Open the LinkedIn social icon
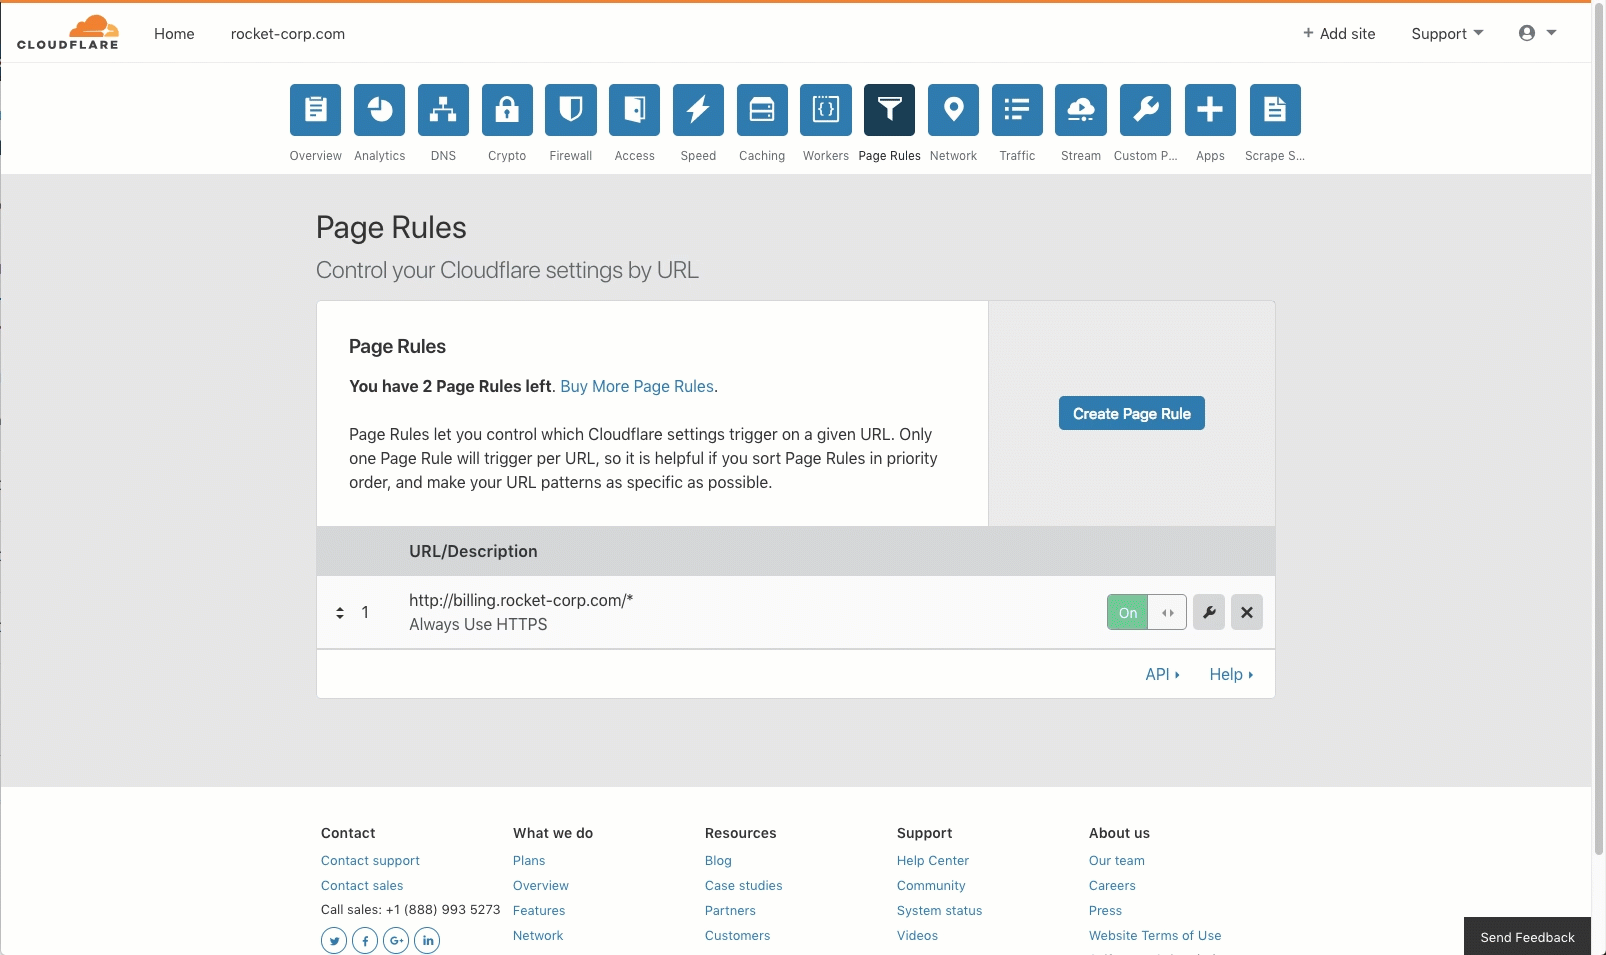1606x955 pixels. 427,940
